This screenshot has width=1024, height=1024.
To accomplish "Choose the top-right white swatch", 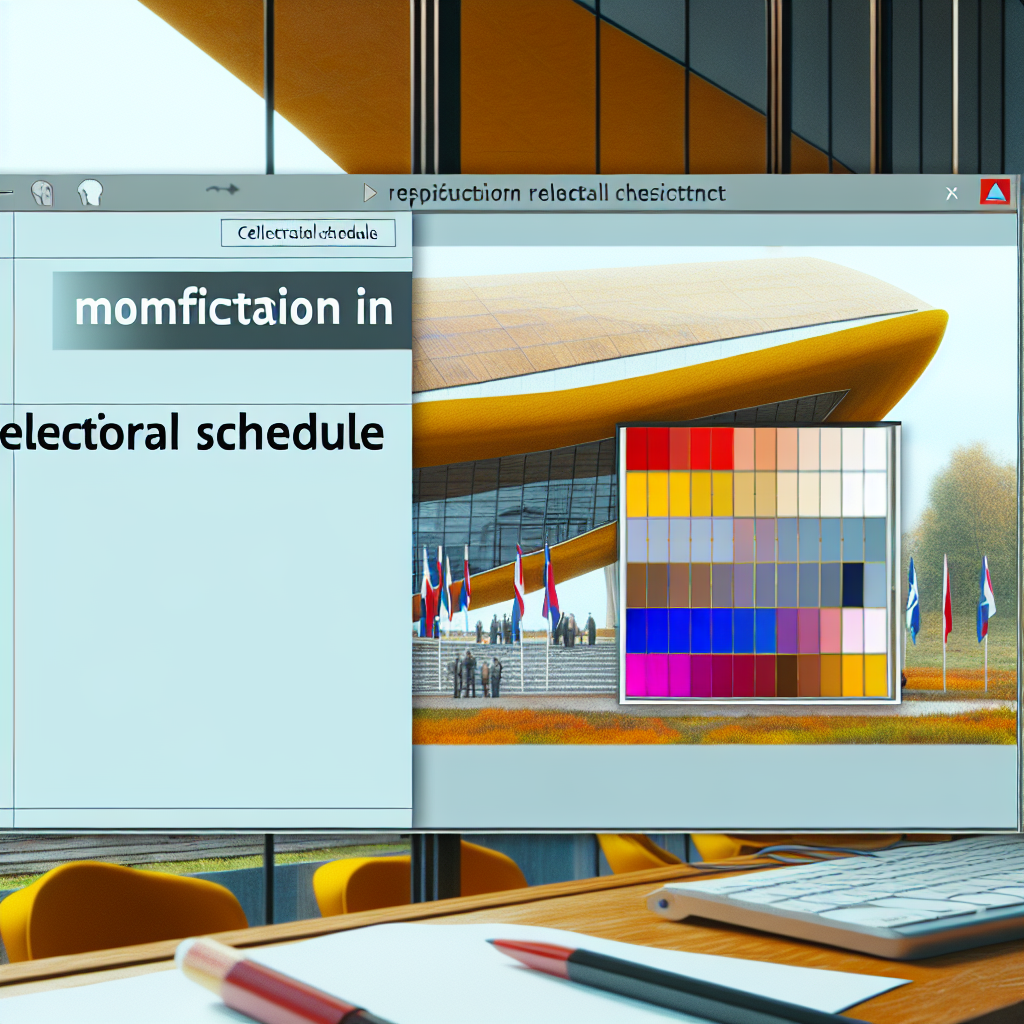I will (x=875, y=449).
